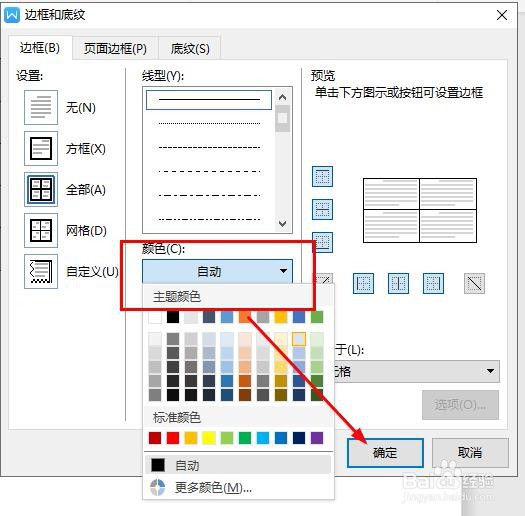Toggle the left border preview button
Image resolution: width=525 pixels, height=516 pixels.
pyautogui.click(x=363, y=284)
